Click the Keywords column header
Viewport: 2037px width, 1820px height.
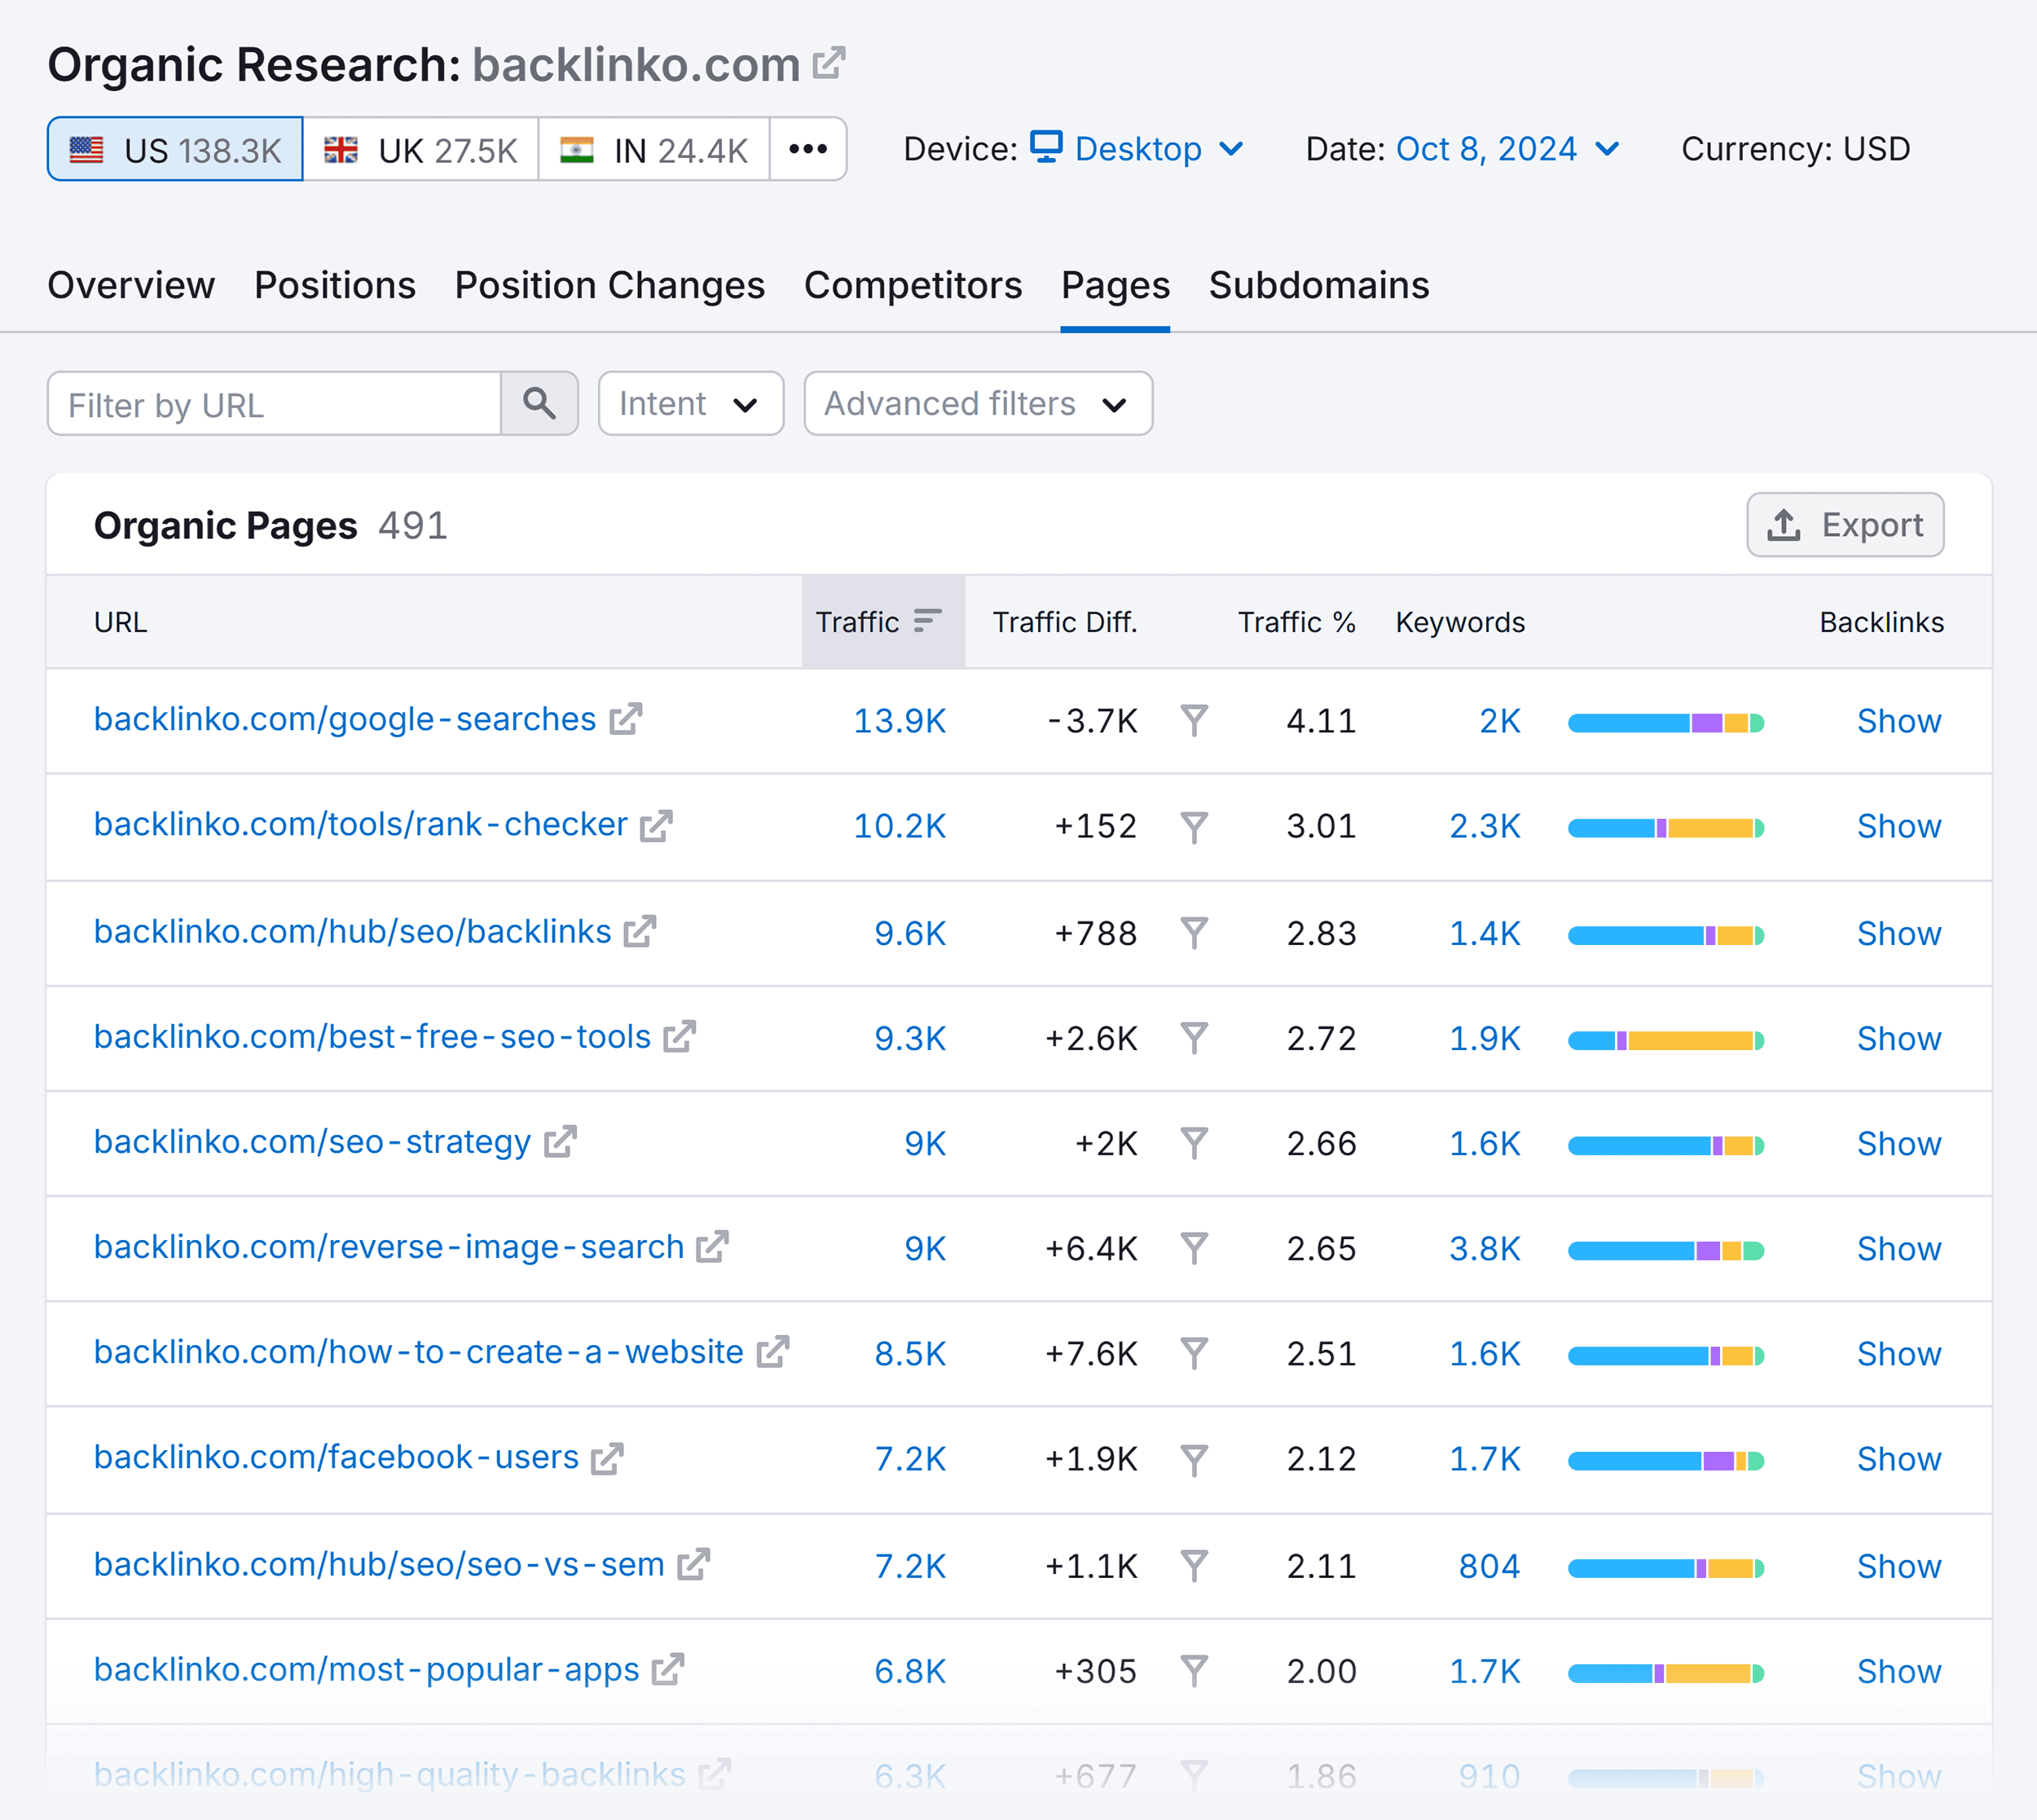pyautogui.click(x=1460, y=622)
